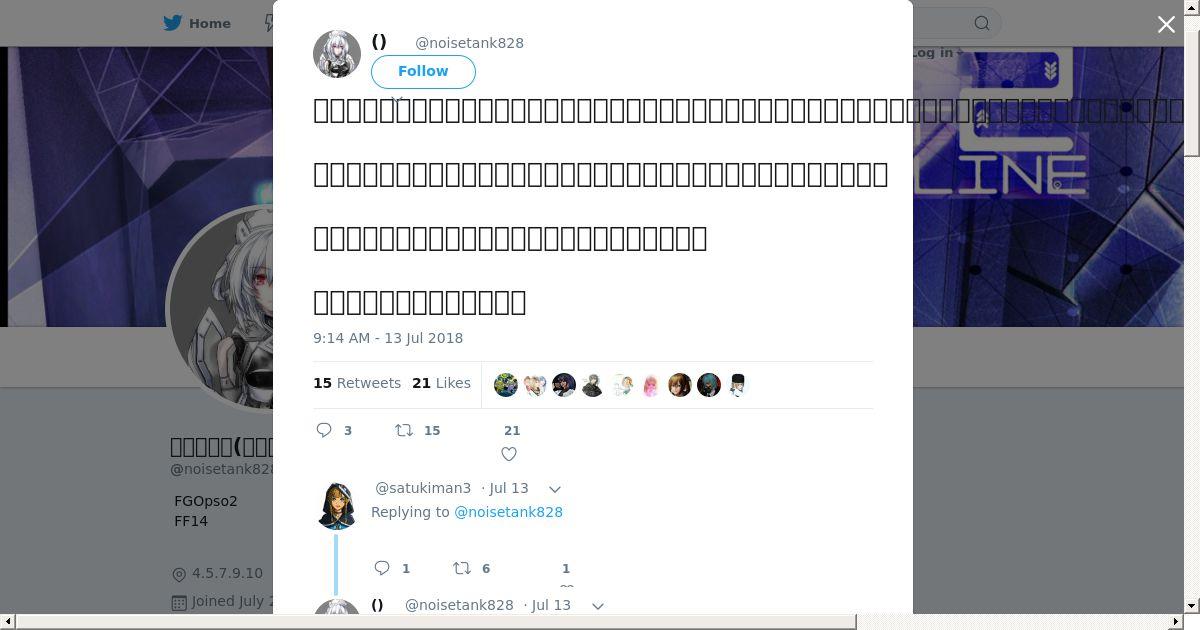This screenshot has width=1200, height=630.
Task: Click the retweet icon showing 15
Action: click(404, 430)
